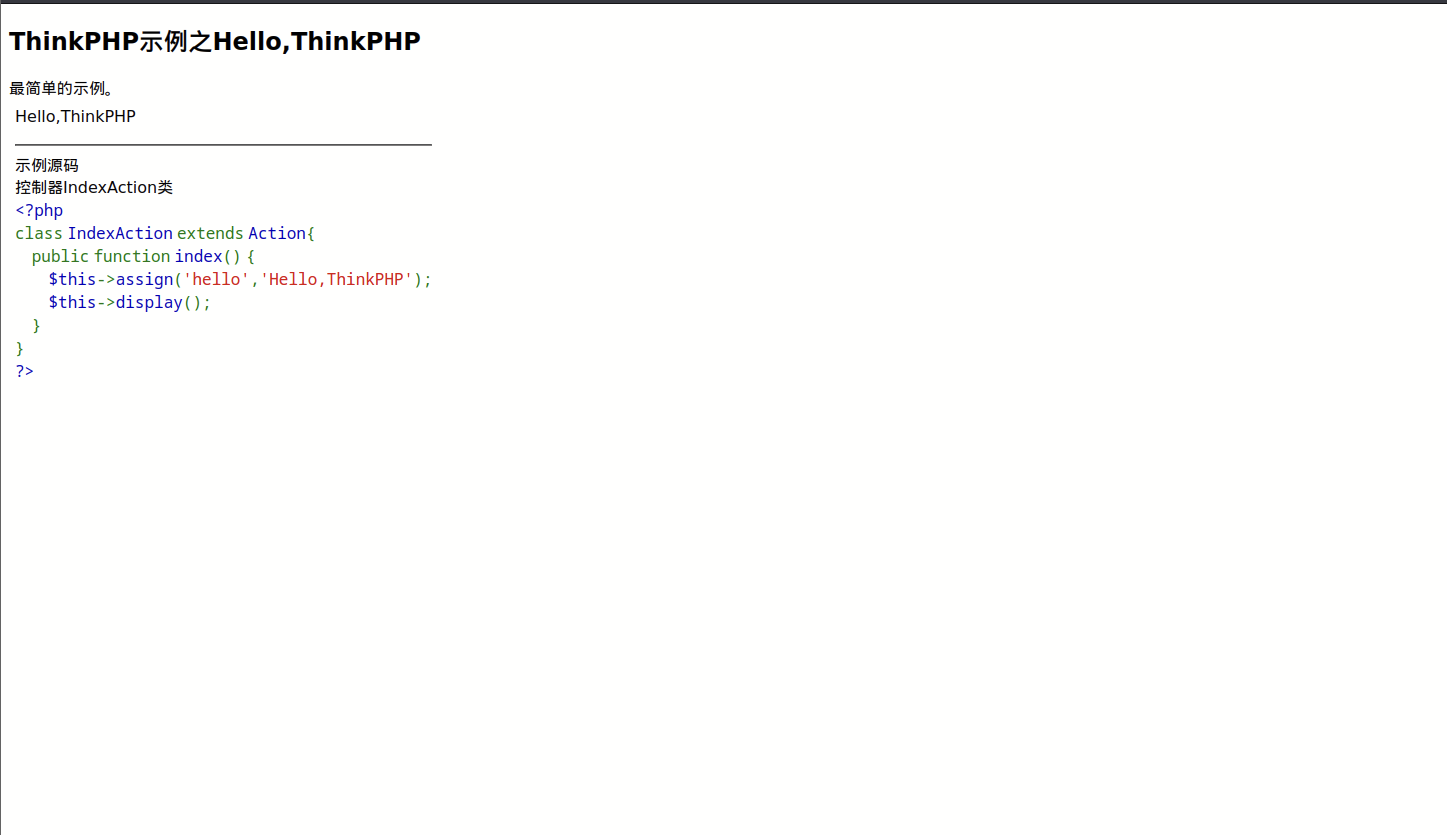Click the red 'hello' string literal
Viewport: 1447px width, 835px height.
(216, 279)
